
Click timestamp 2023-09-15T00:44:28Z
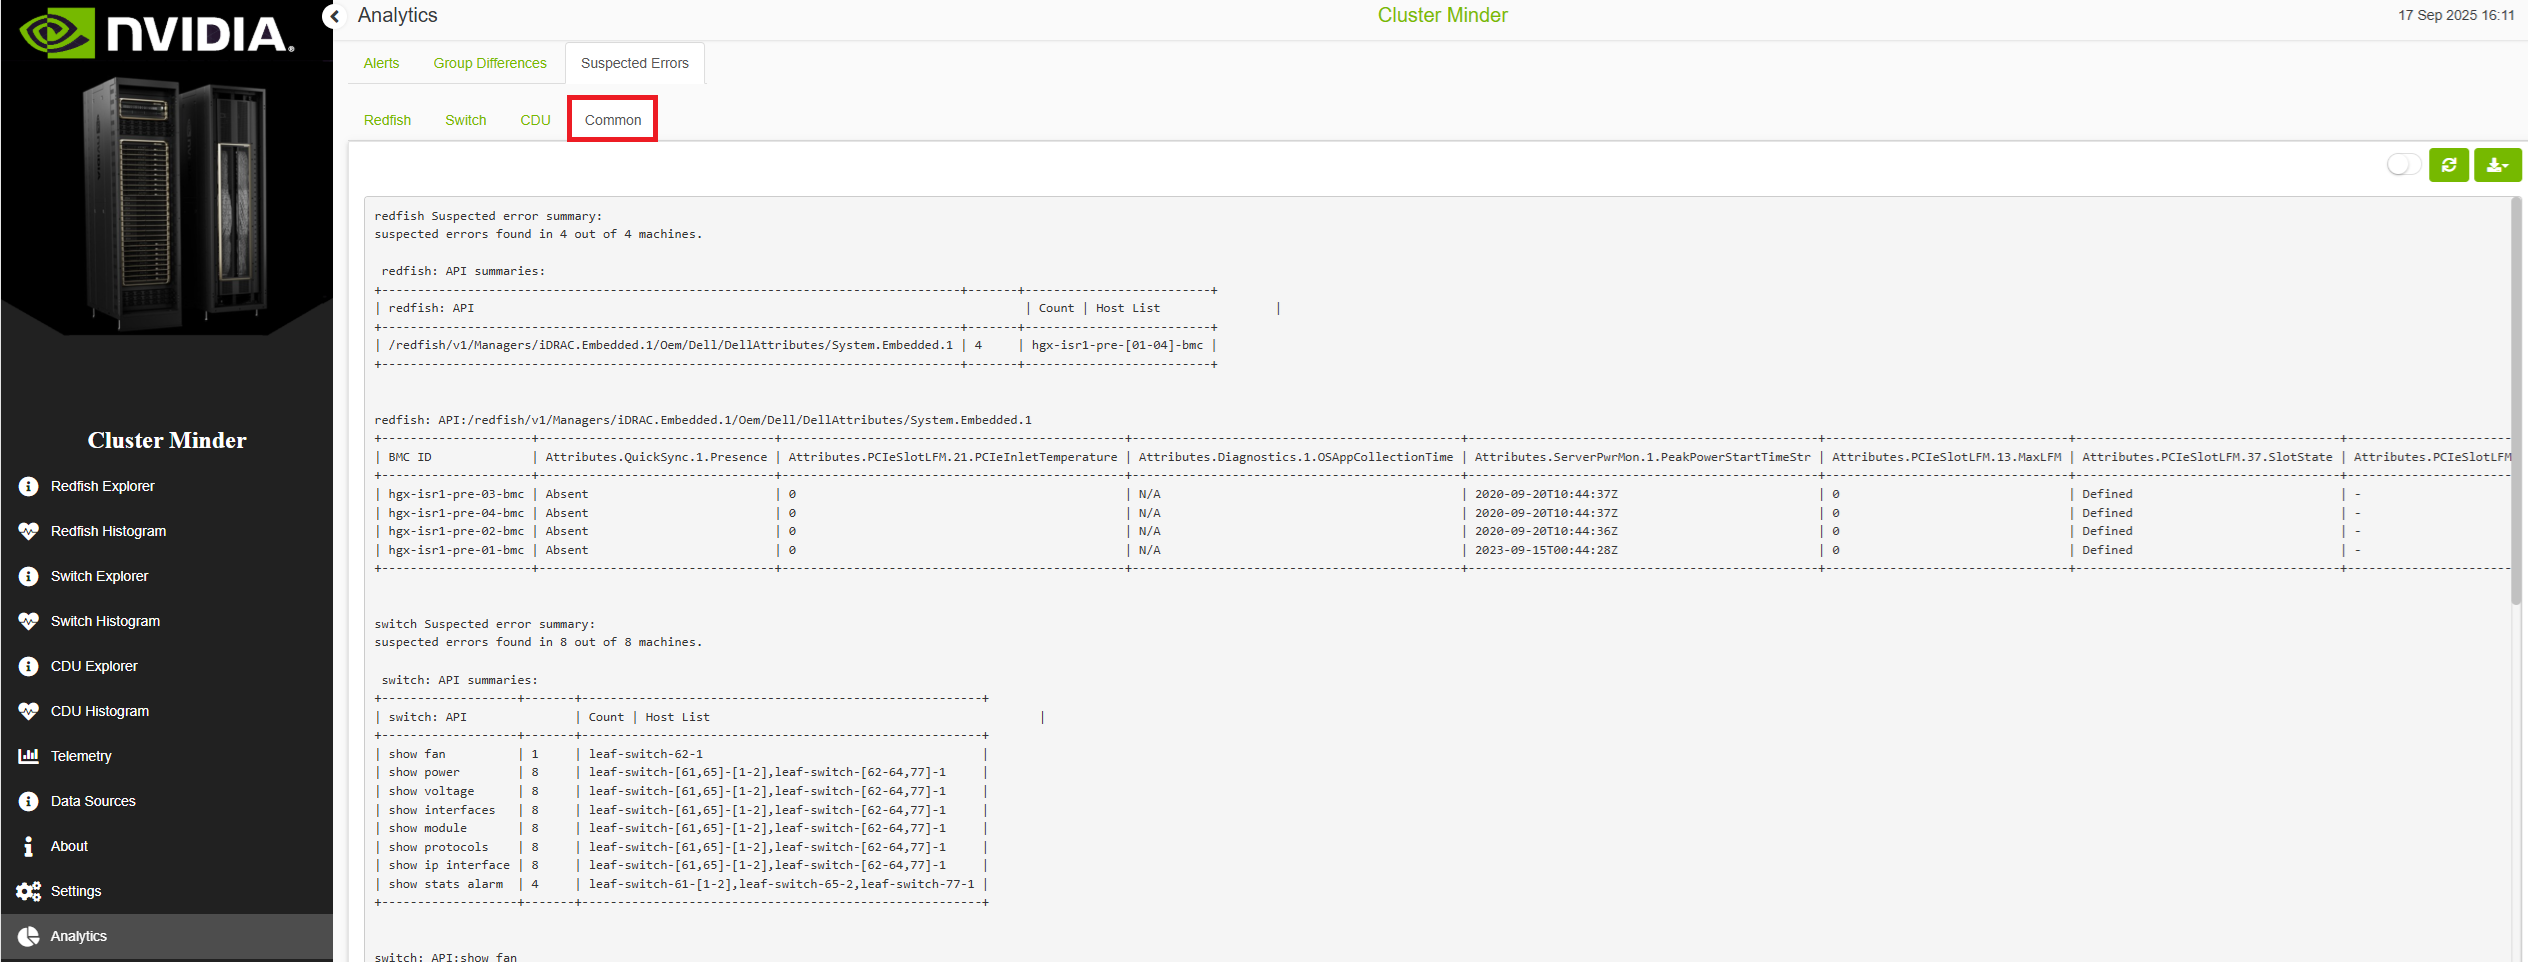point(1546,550)
